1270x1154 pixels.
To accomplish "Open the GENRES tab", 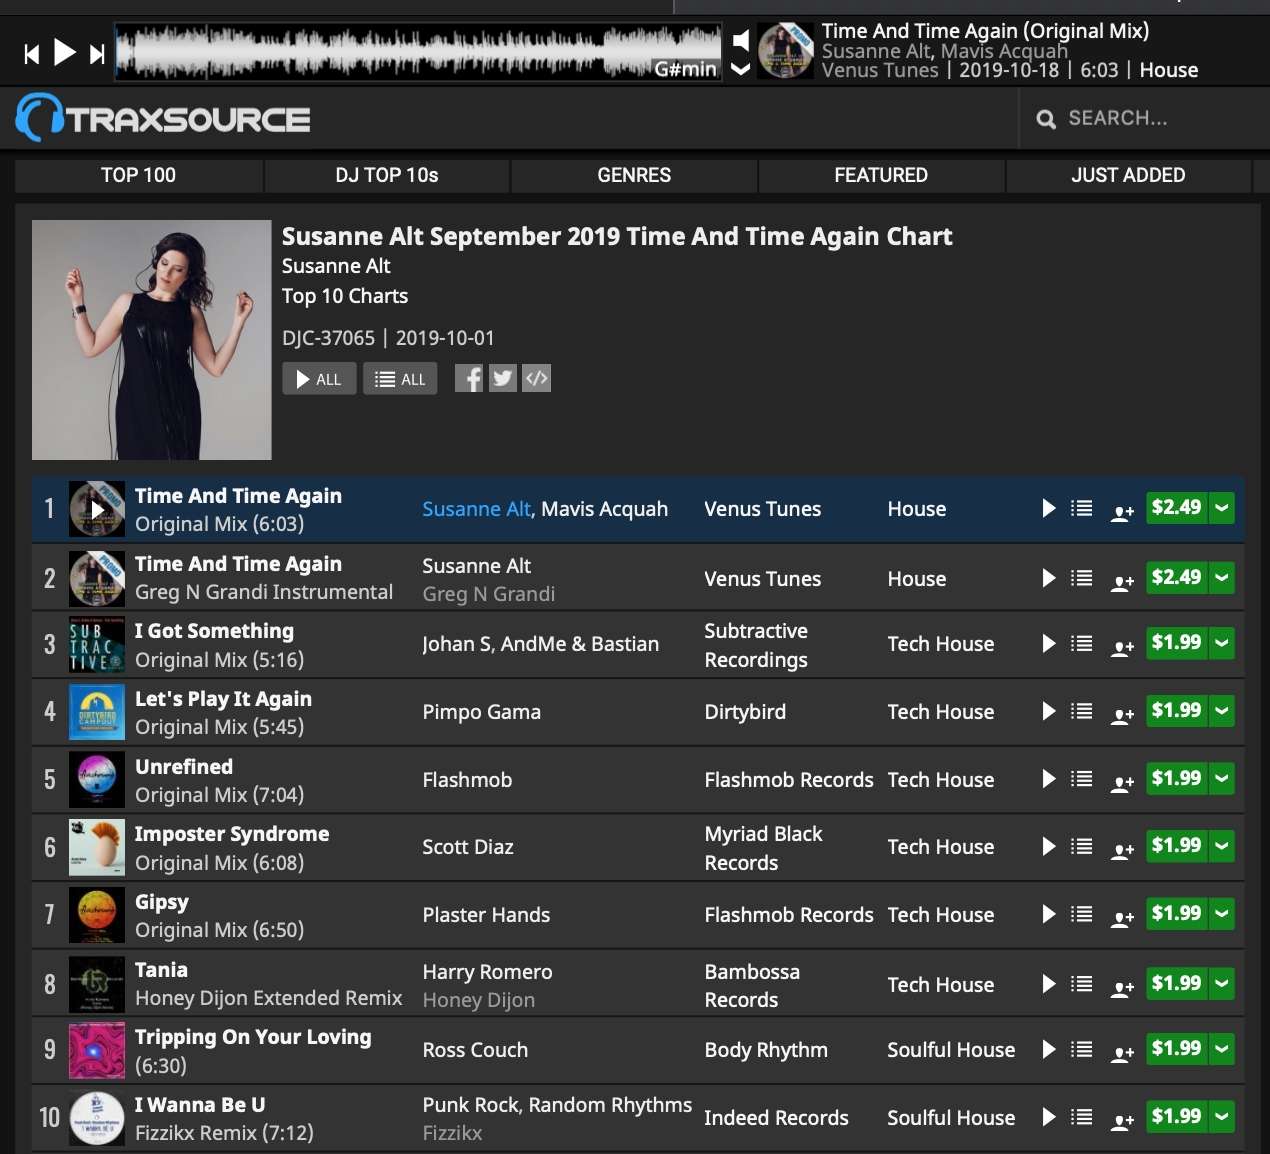I will [634, 175].
